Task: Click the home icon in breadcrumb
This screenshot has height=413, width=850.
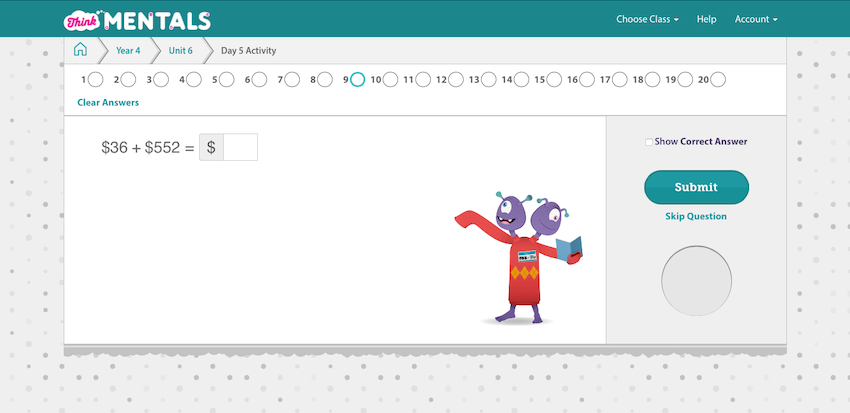Action: tap(80, 50)
